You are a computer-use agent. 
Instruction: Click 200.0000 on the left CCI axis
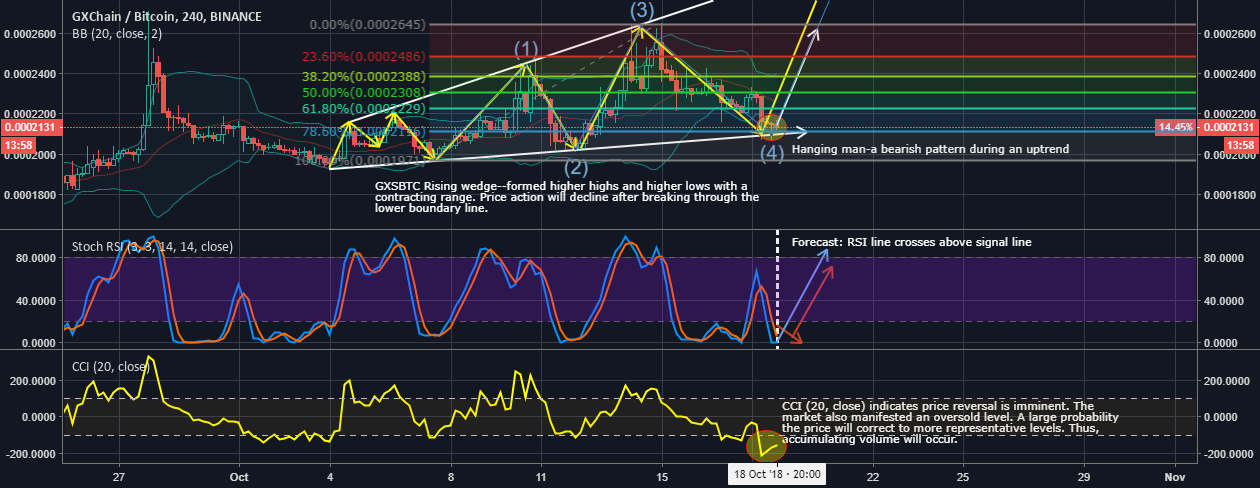[33, 381]
